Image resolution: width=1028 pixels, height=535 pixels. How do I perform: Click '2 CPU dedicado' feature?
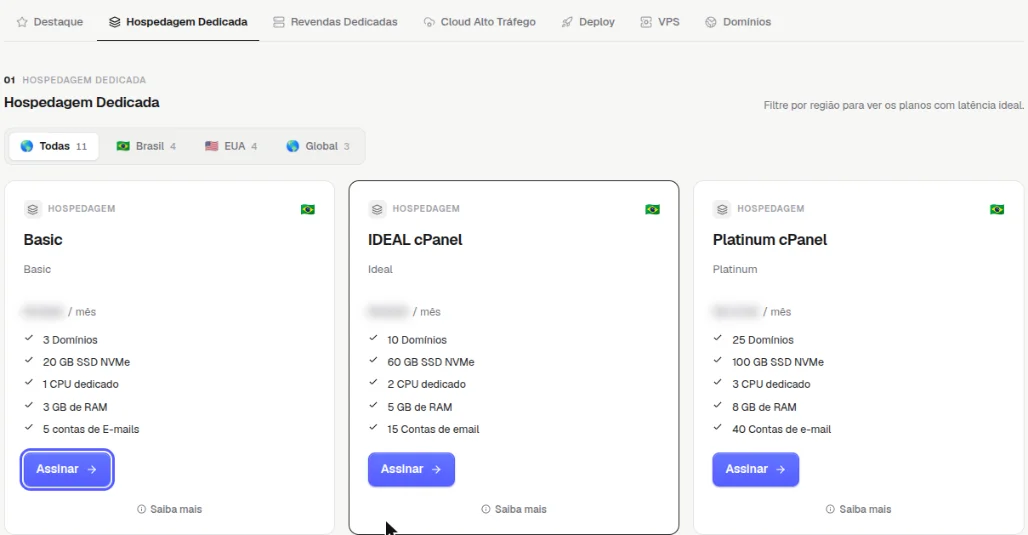[426, 384]
